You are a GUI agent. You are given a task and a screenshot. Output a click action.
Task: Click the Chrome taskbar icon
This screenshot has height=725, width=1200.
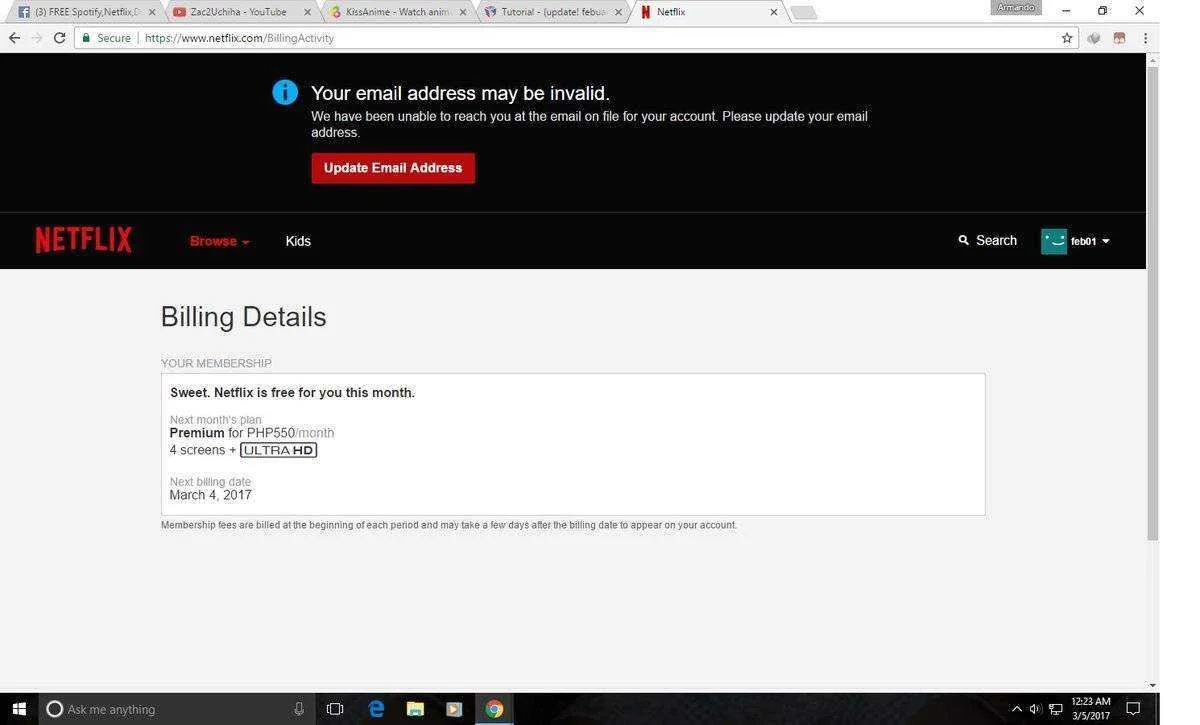(494, 709)
